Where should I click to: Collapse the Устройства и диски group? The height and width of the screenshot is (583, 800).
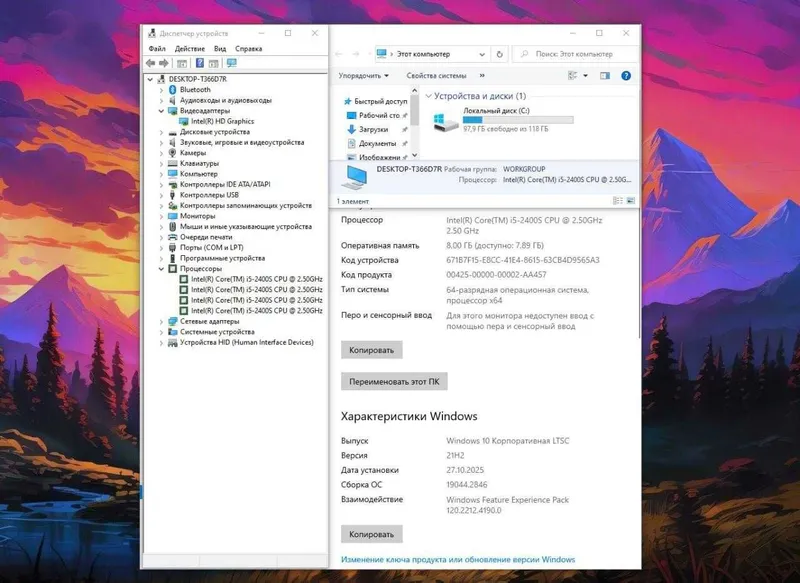(x=429, y=96)
